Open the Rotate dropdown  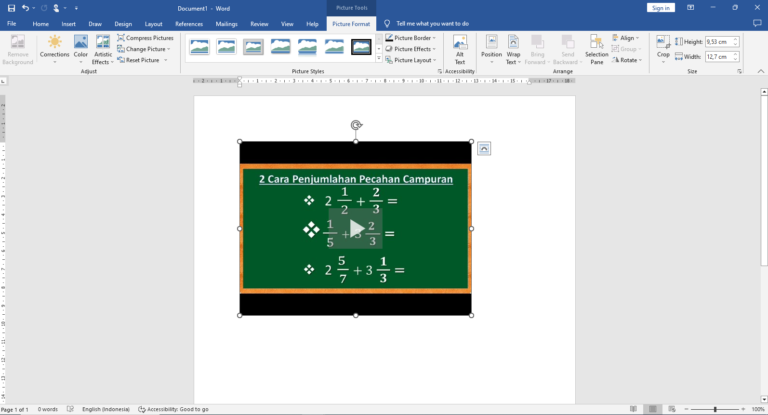628,60
